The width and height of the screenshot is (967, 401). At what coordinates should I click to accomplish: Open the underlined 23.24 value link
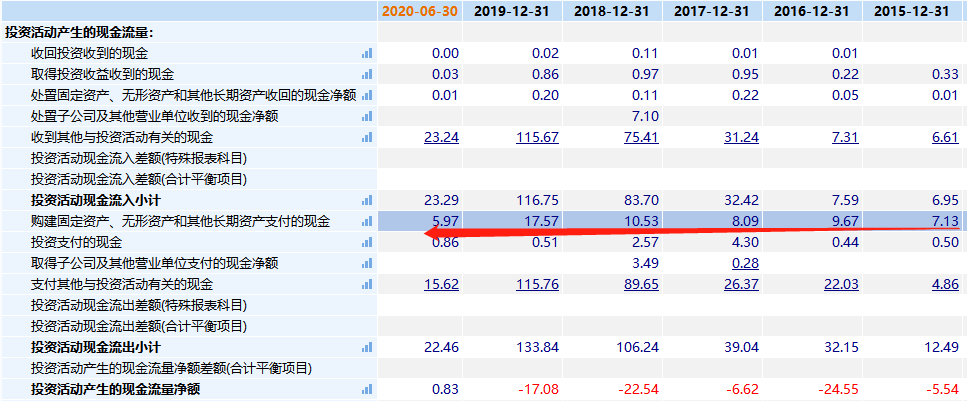[441, 137]
